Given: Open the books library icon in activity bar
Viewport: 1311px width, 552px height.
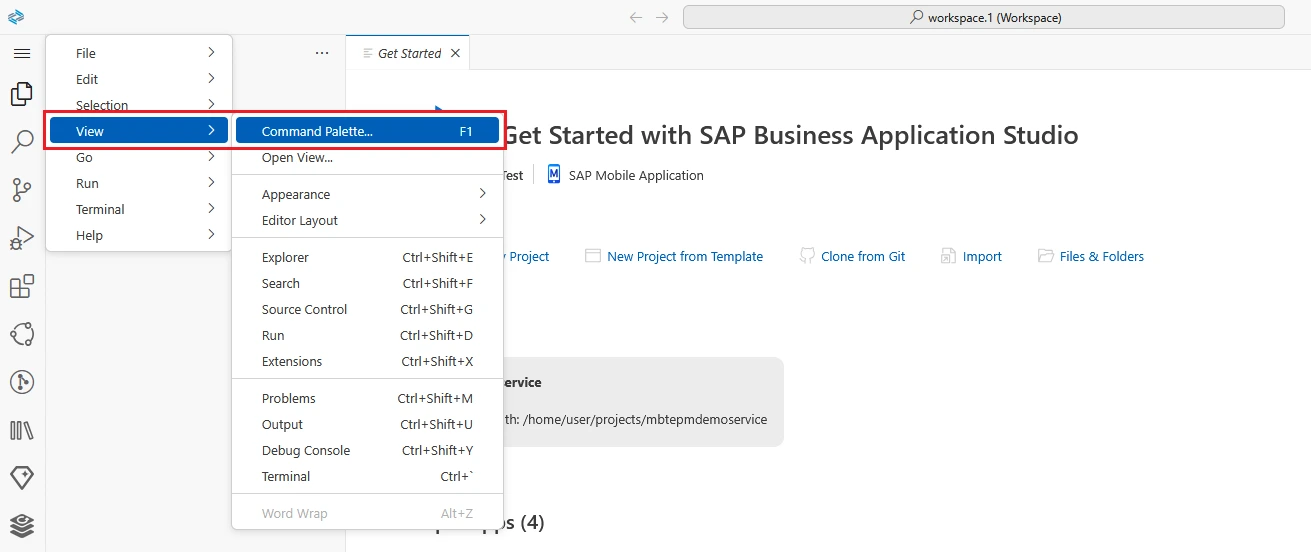Looking at the screenshot, I should 21,430.
